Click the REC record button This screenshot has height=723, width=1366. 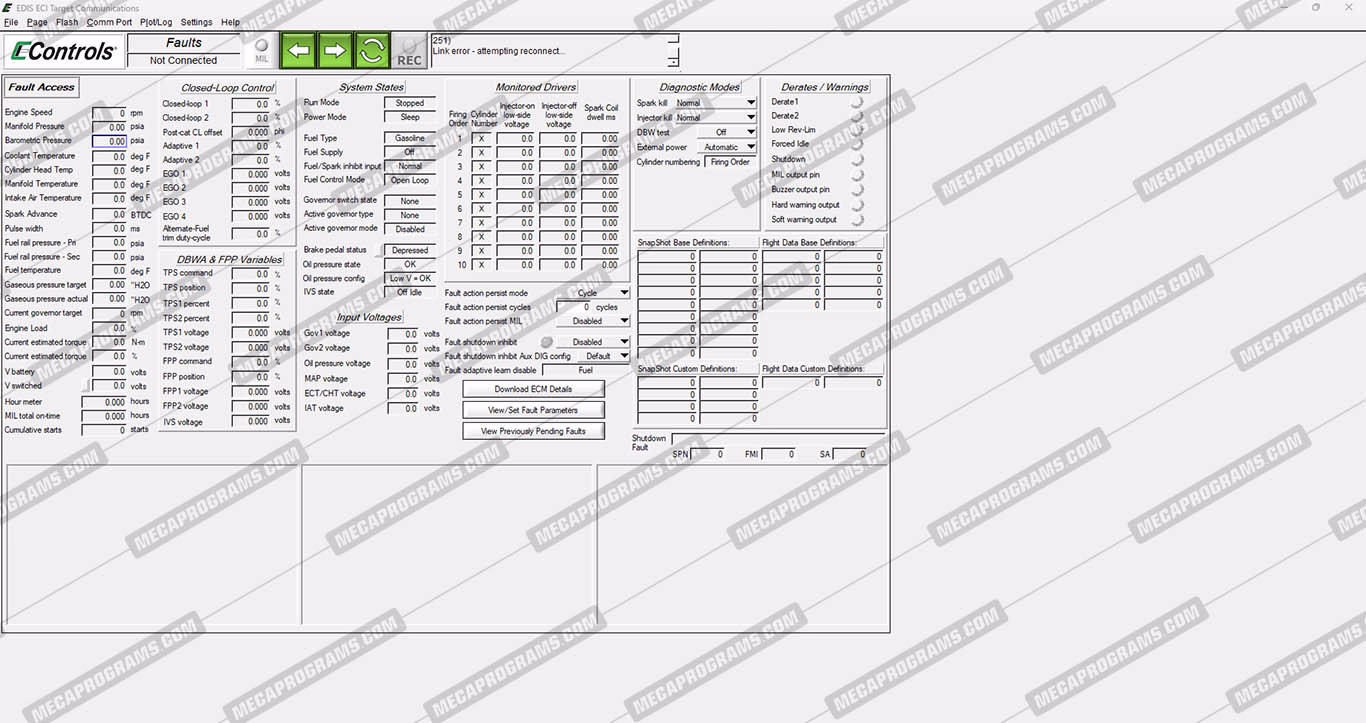coord(409,51)
